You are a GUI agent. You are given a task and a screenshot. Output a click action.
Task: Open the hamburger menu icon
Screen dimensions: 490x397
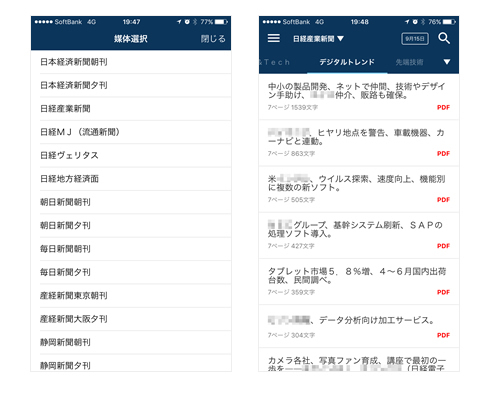[x=273, y=38]
